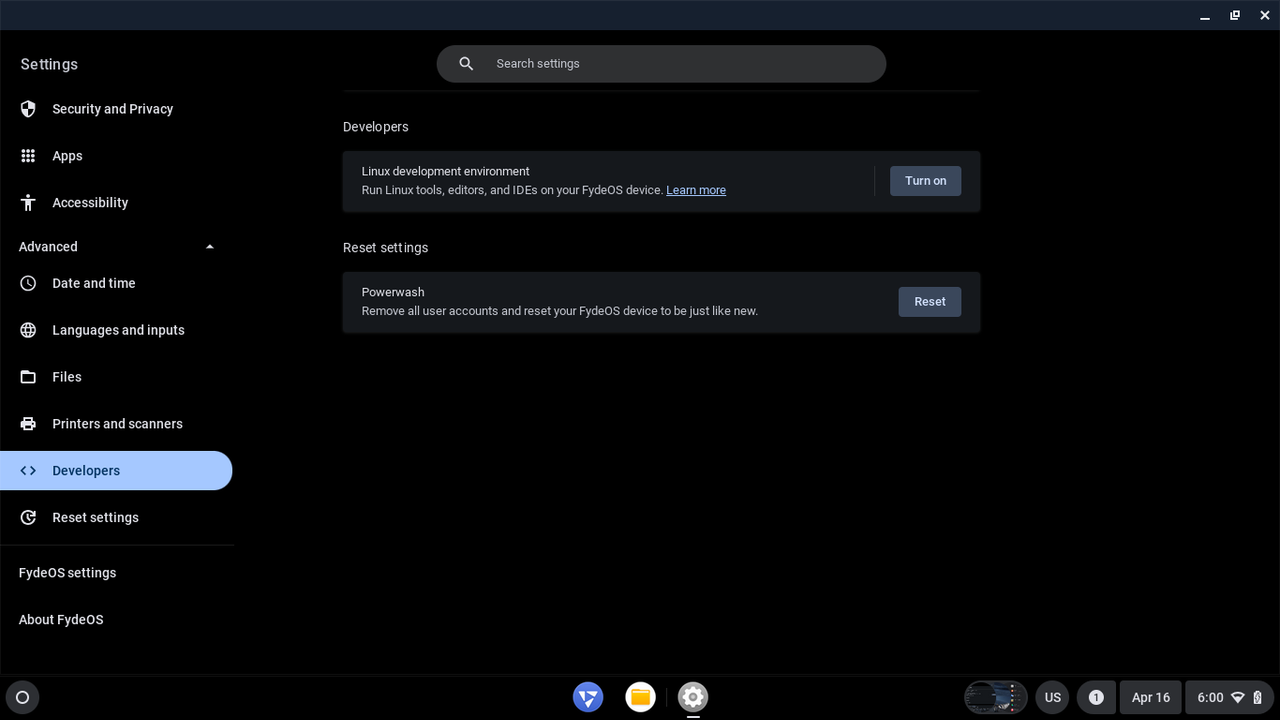1280x720 pixels.
Task: Click the Accessibility figure icon
Action: click(x=28, y=202)
